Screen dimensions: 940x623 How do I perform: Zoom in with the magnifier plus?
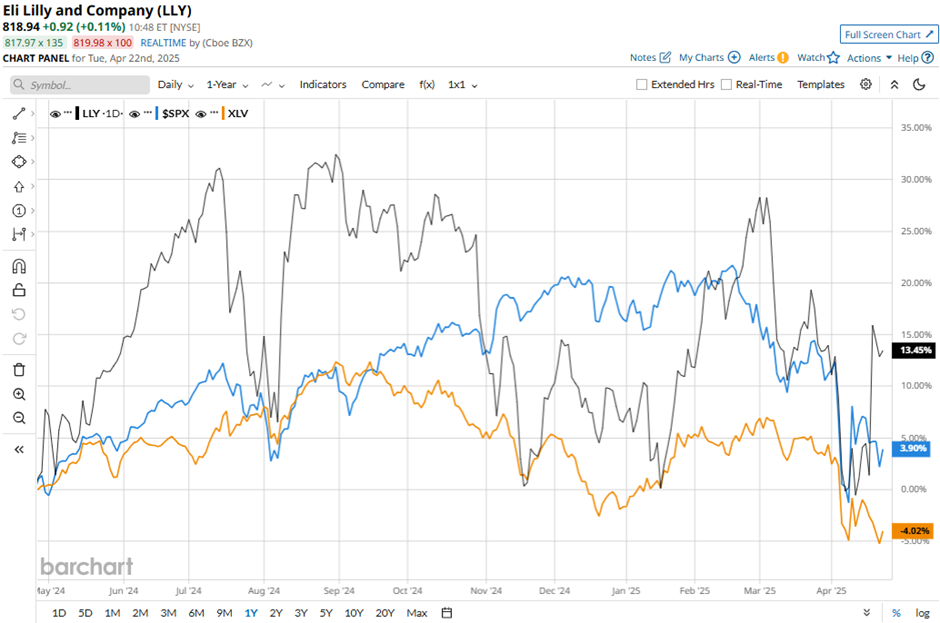[19, 394]
